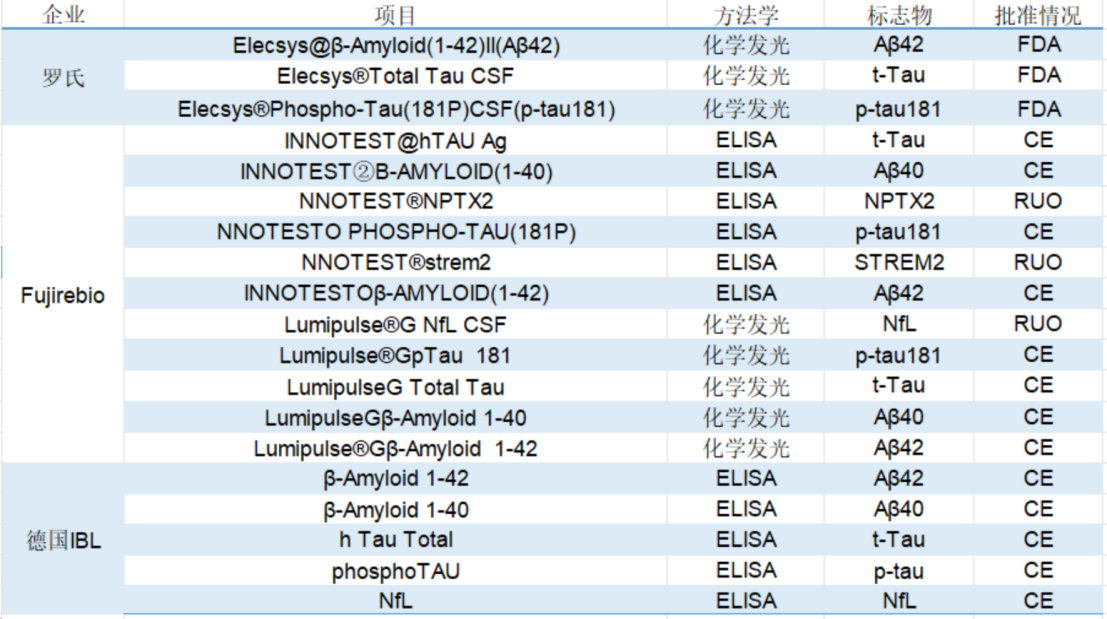Select CE approval in INNOTEST hTAU Ag row
Screen dimensions: 1107x619
point(1038,140)
